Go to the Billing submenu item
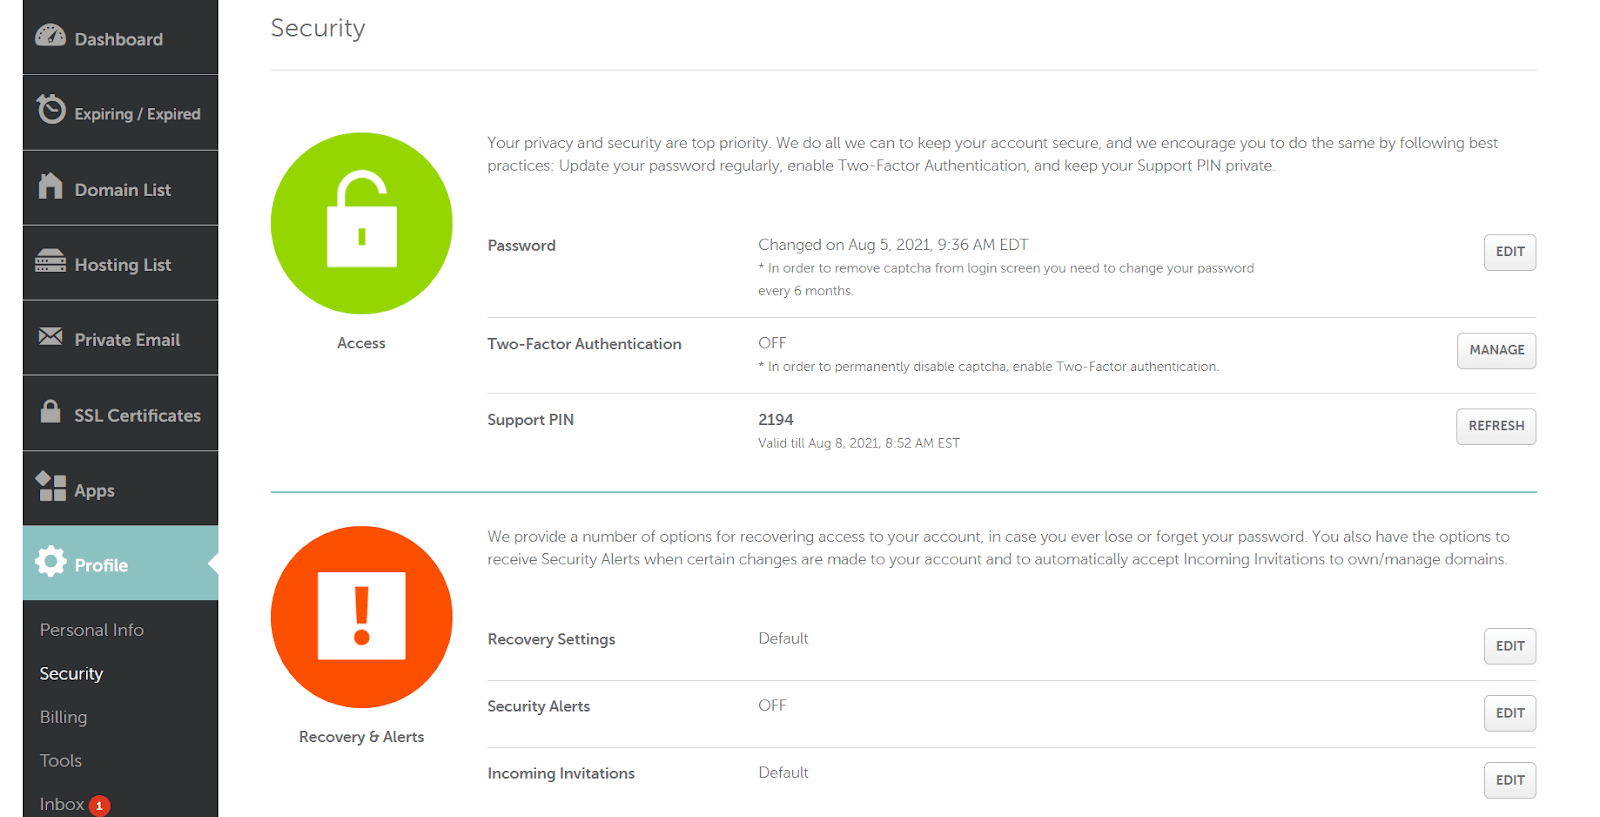Screen dimensions: 1600x817 coord(63,717)
